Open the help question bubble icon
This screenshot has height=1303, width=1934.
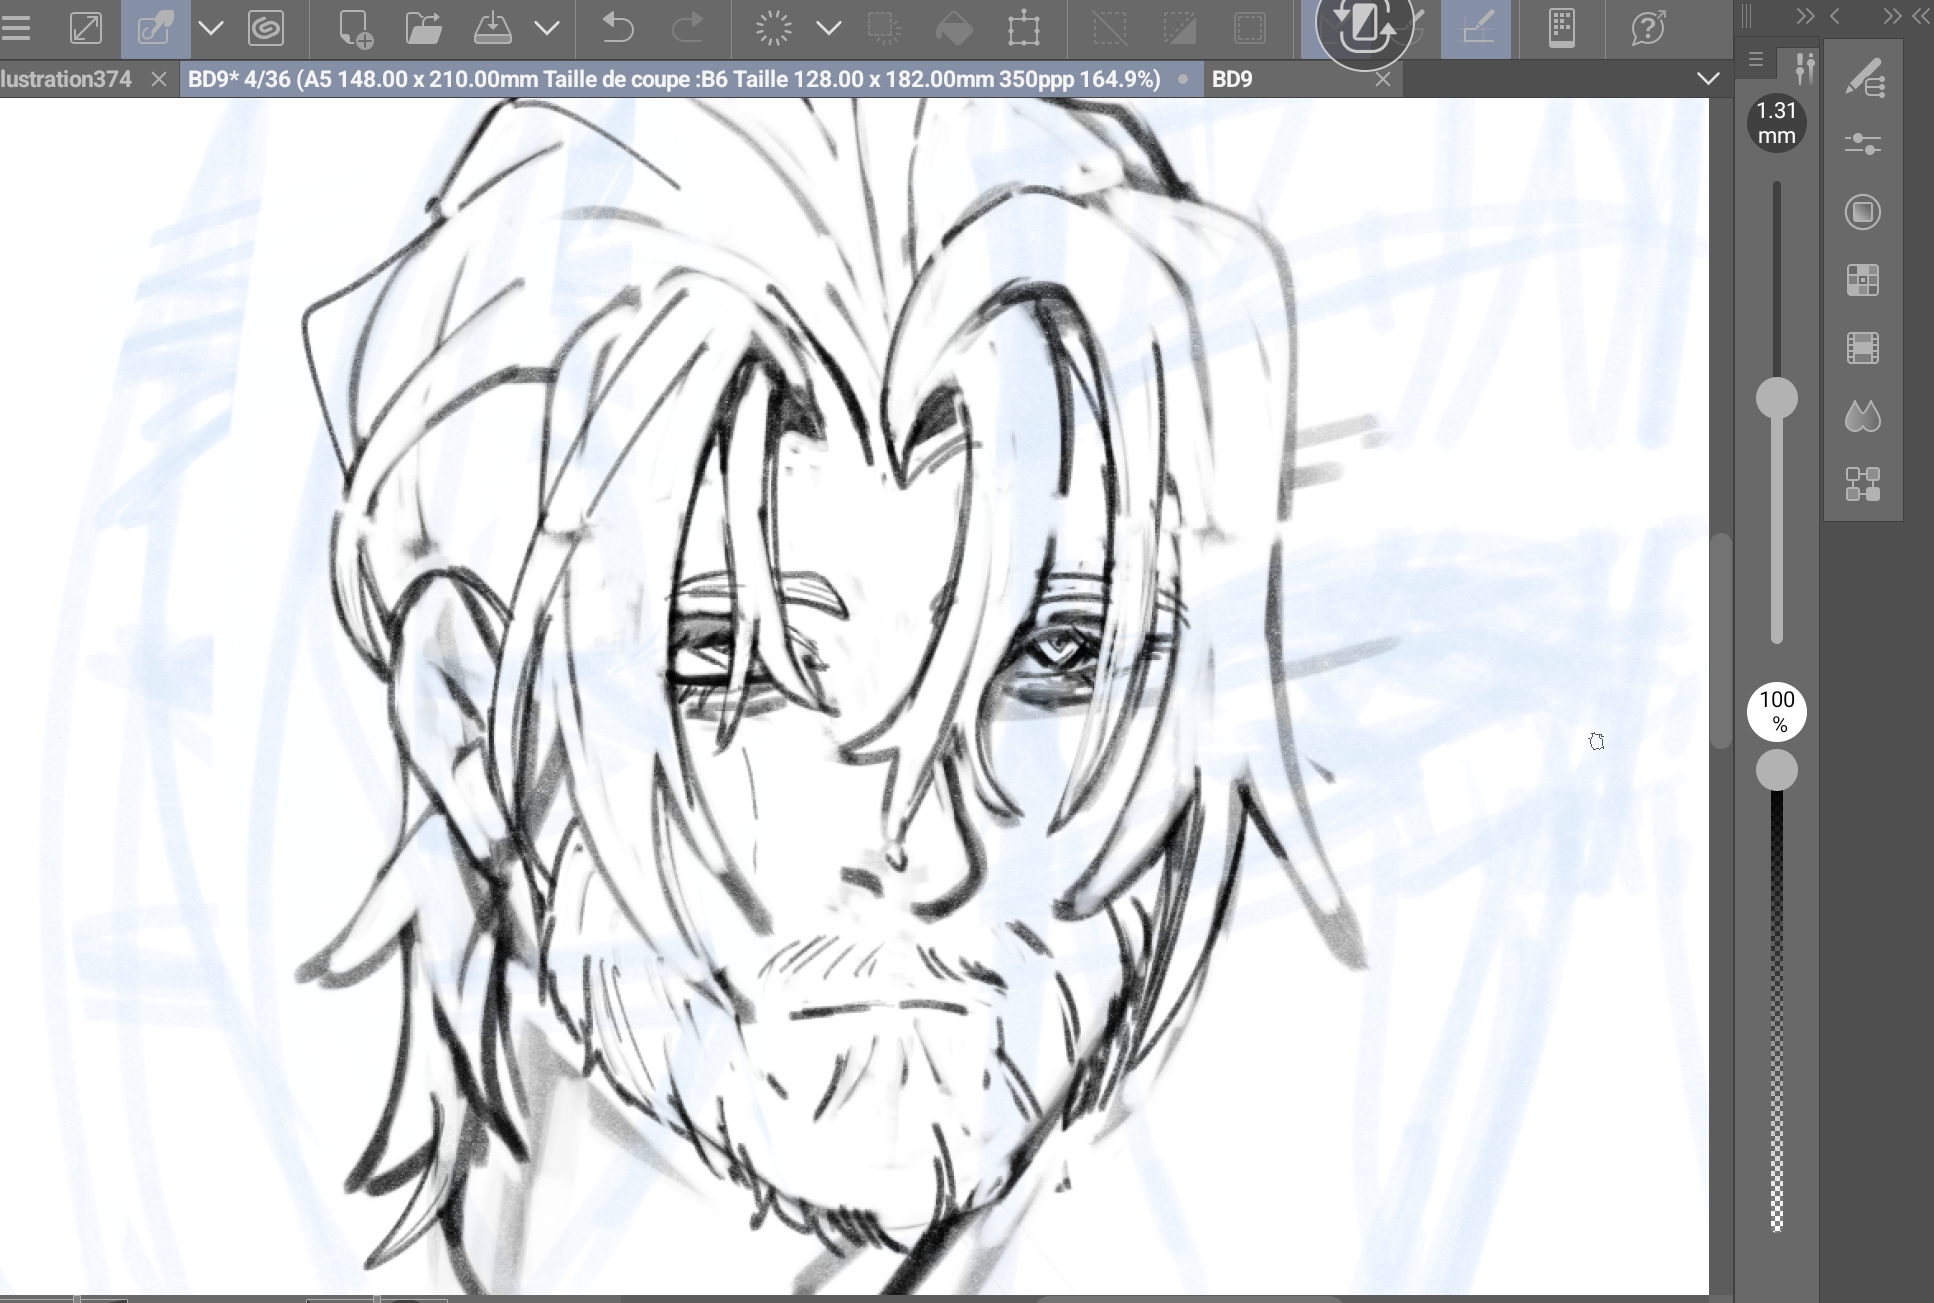coord(1647,27)
